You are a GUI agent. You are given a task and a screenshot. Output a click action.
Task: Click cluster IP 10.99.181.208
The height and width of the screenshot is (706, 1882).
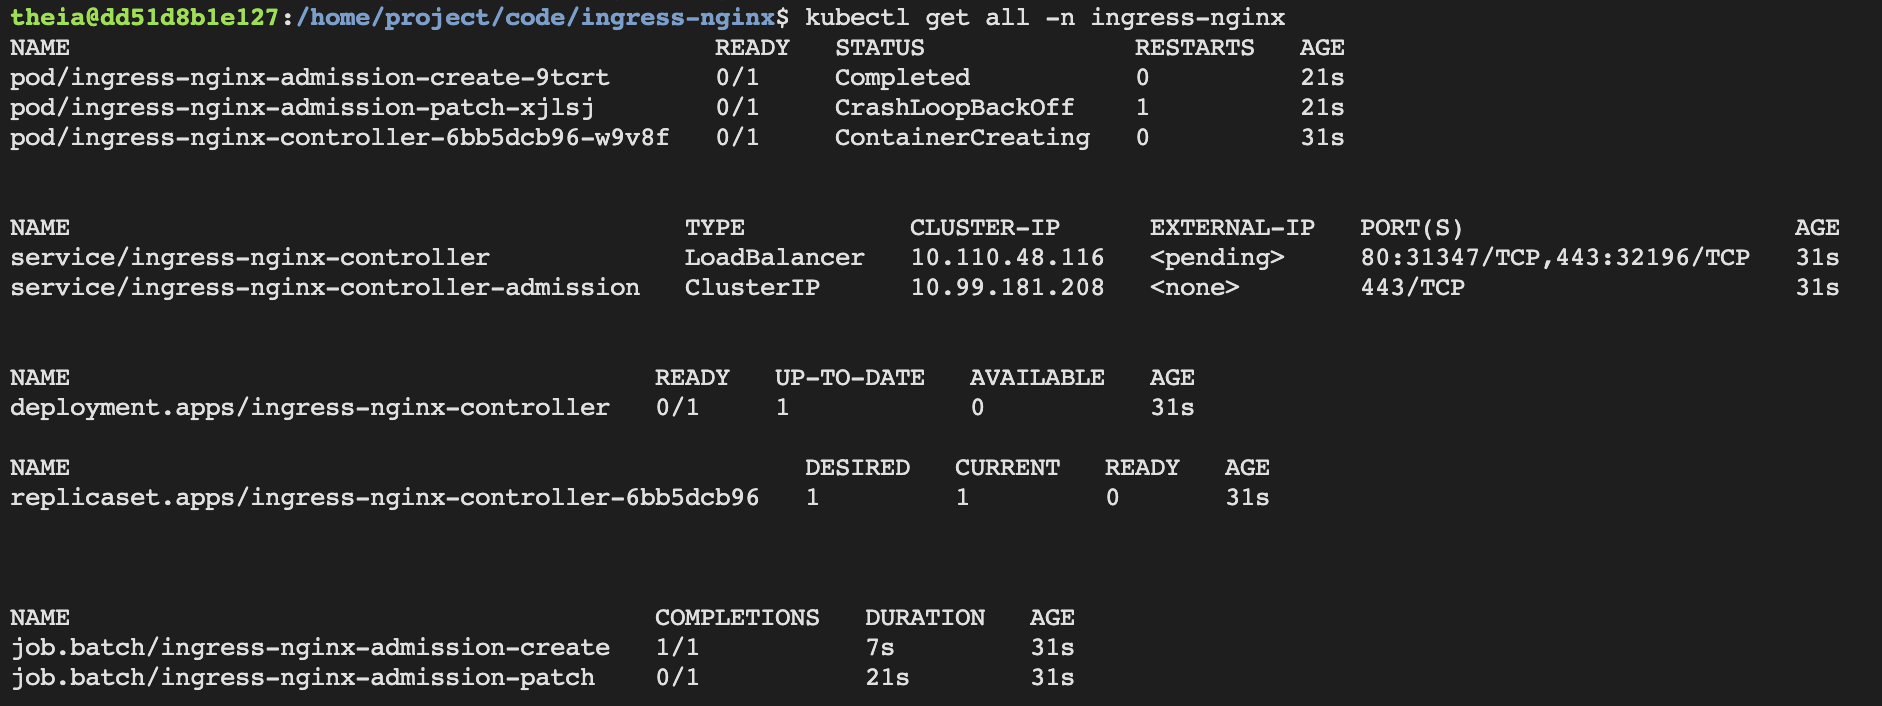click(1007, 288)
